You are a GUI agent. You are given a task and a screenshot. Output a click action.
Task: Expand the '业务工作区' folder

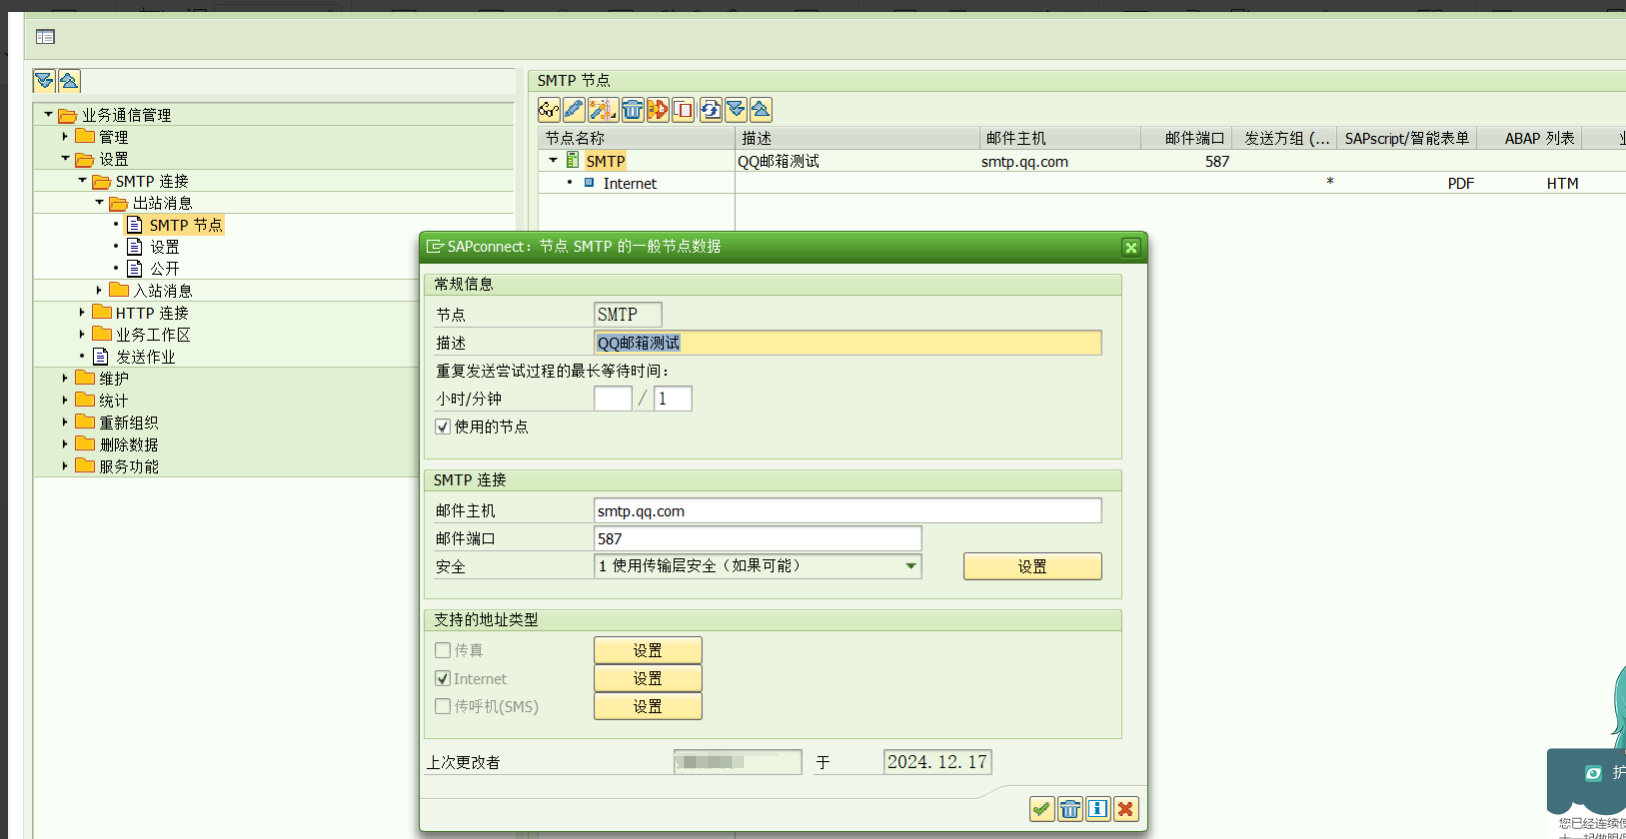(x=82, y=334)
